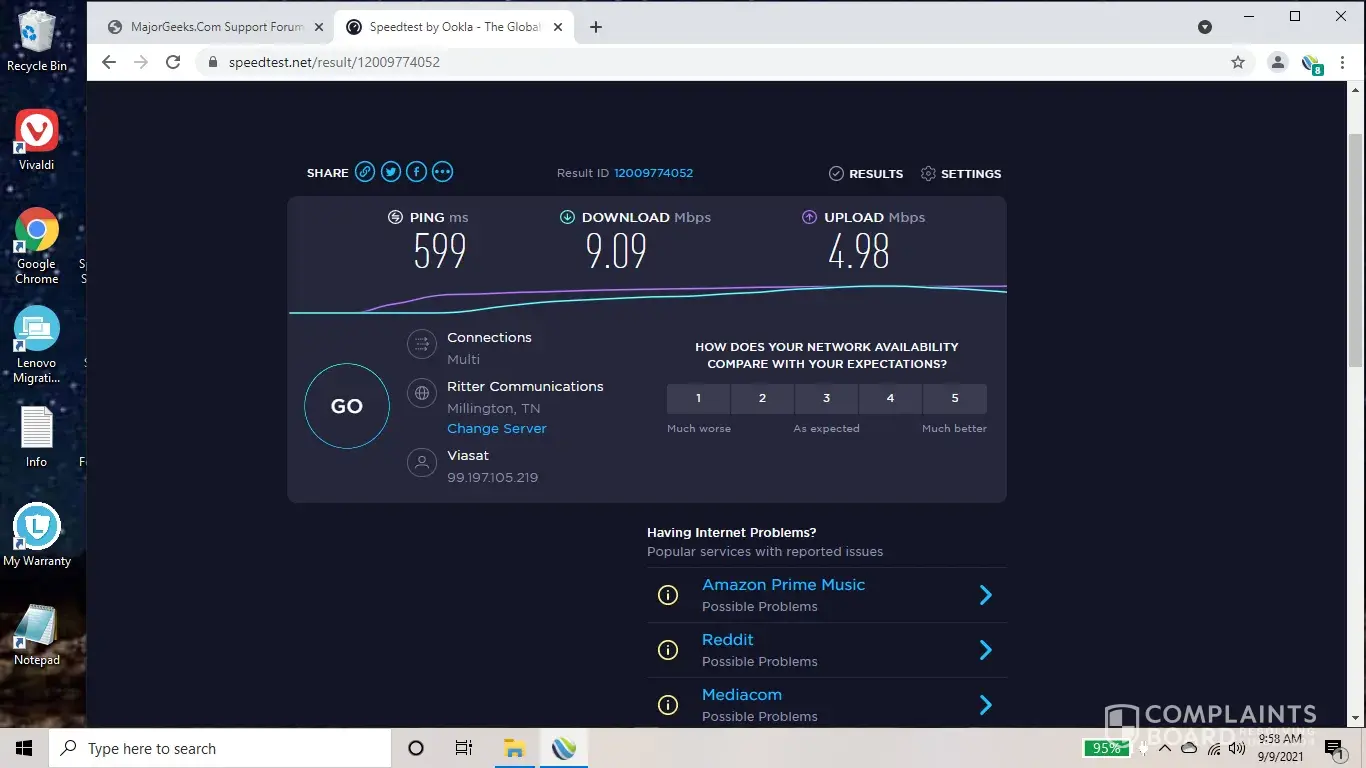The height and width of the screenshot is (768, 1366).
Task: Open more share options icon
Action: tap(442, 172)
